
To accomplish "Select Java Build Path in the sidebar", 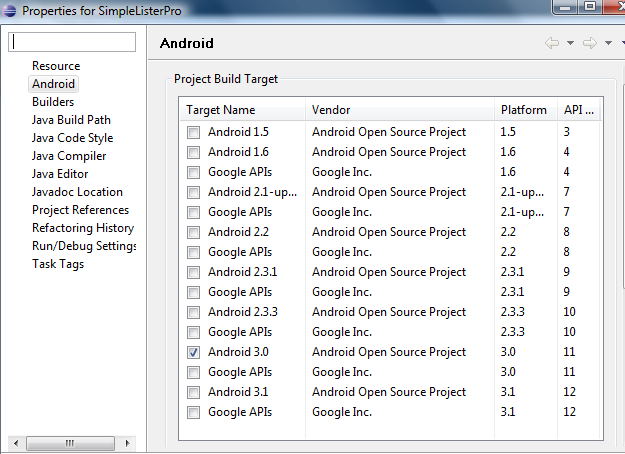I will (x=71, y=120).
